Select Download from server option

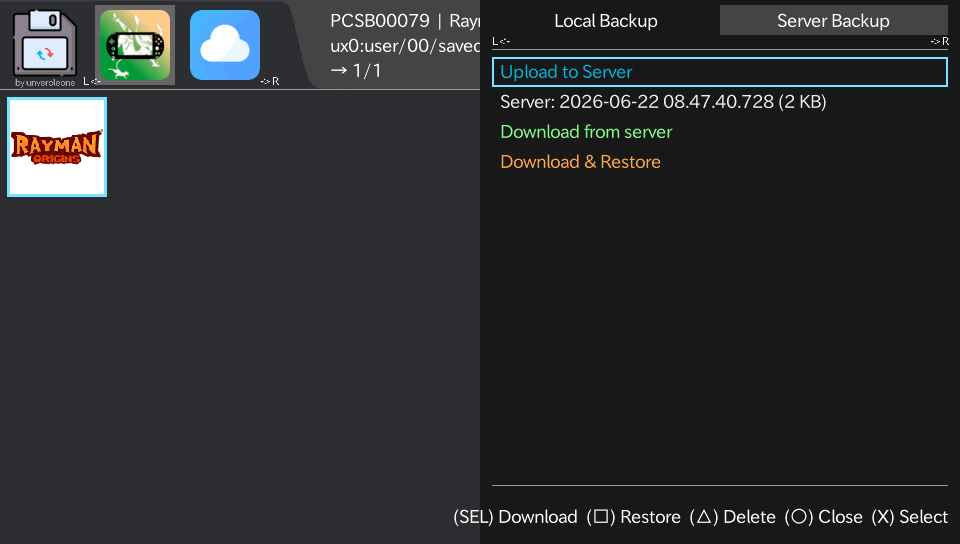pos(586,132)
